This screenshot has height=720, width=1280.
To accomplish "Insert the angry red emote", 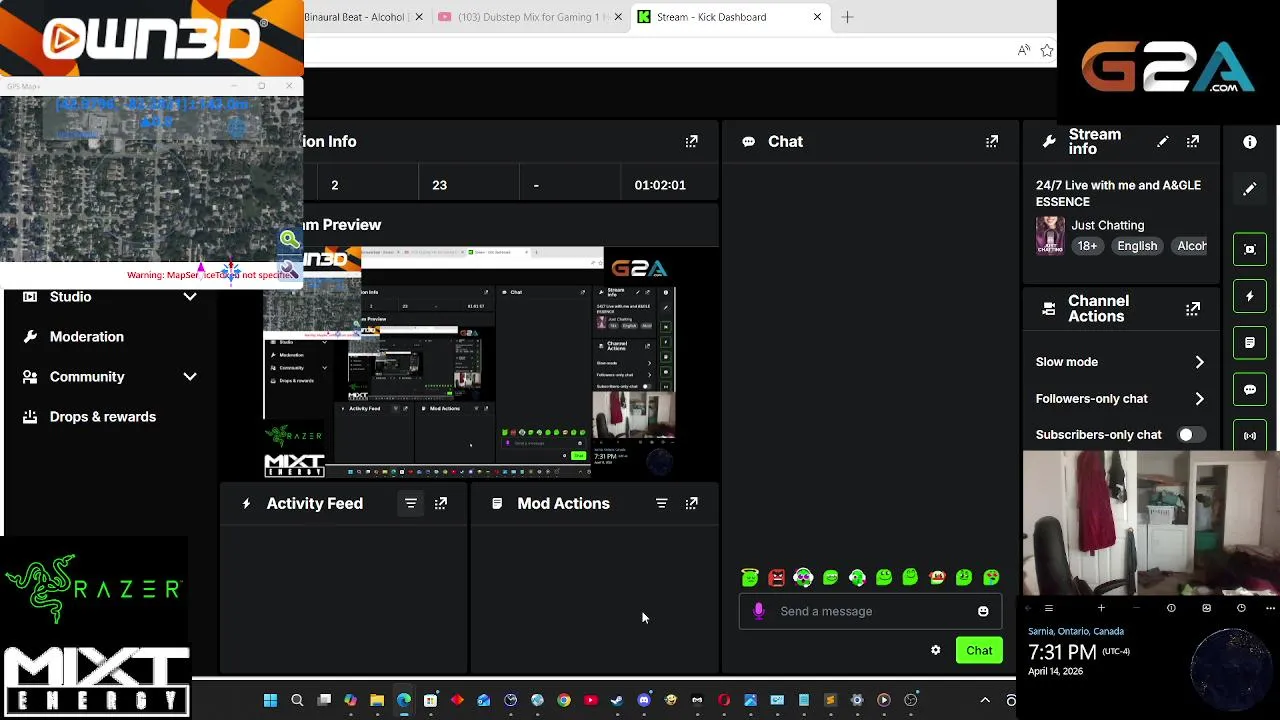I will coord(777,577).
